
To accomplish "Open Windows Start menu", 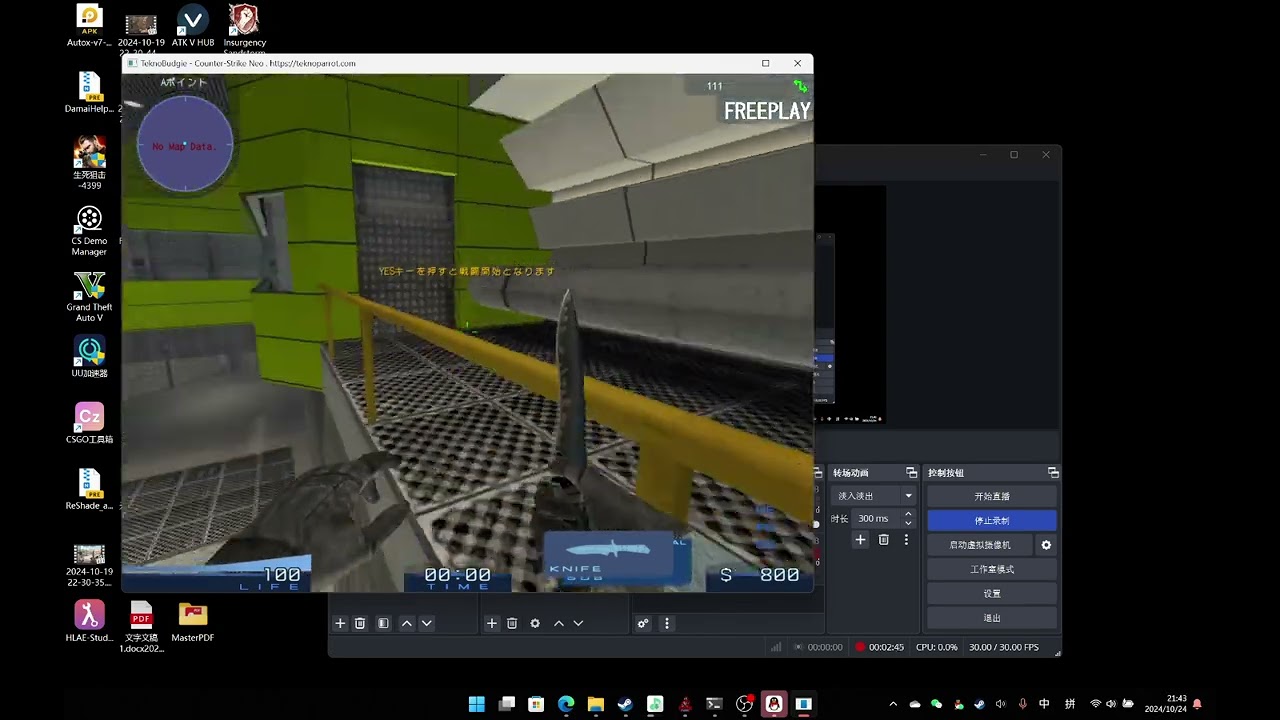I will coord(477,704).
